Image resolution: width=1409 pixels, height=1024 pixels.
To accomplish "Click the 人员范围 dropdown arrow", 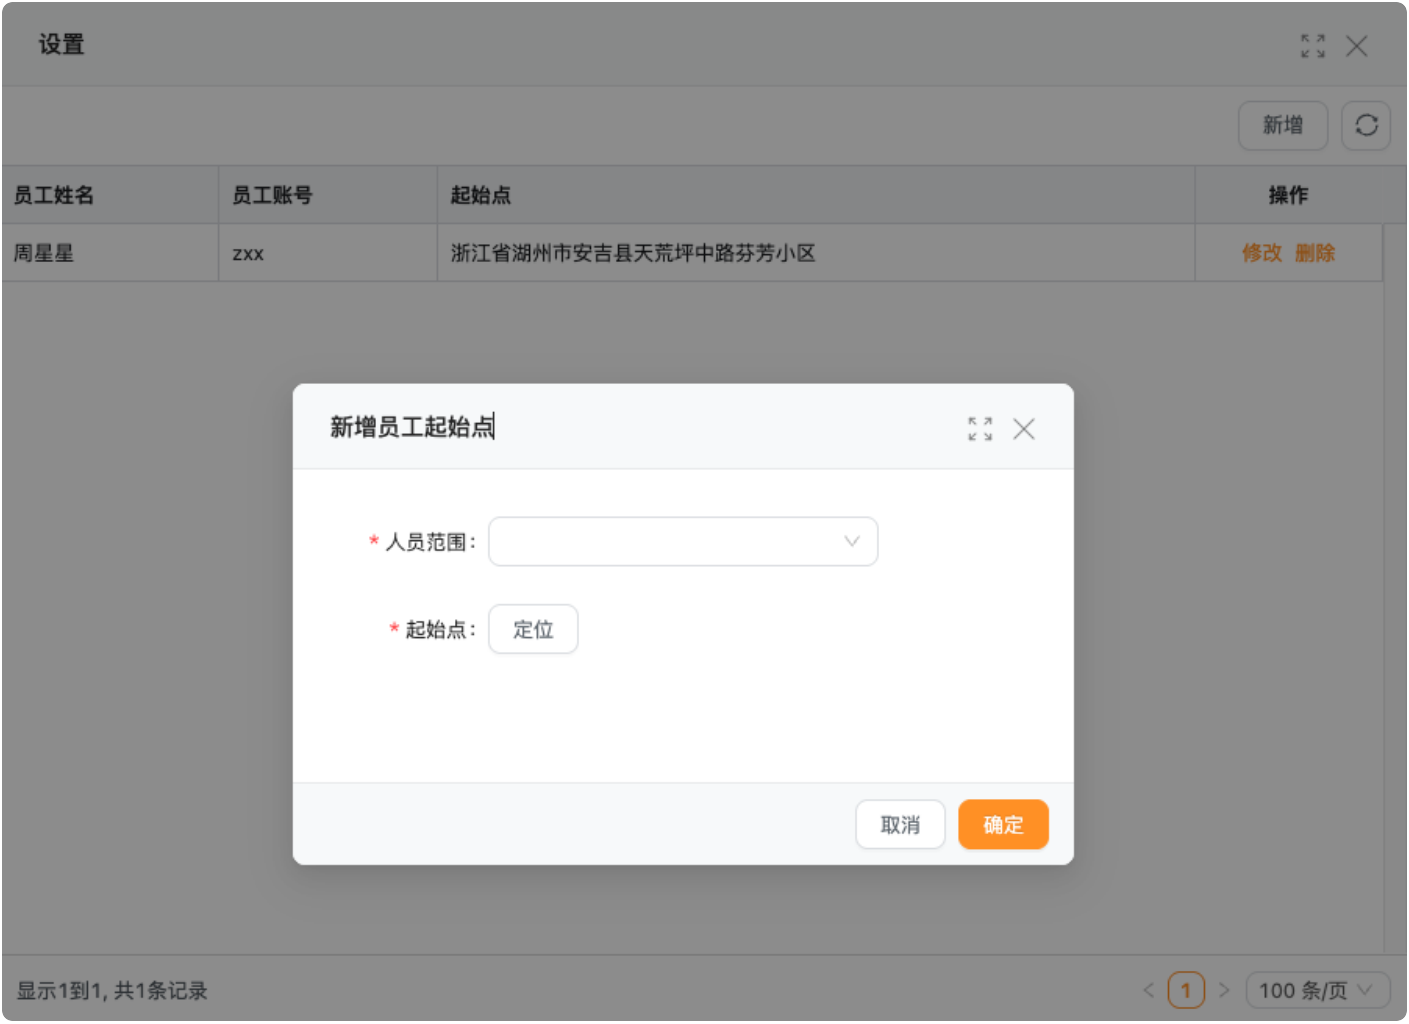I will tap(852, 542).
